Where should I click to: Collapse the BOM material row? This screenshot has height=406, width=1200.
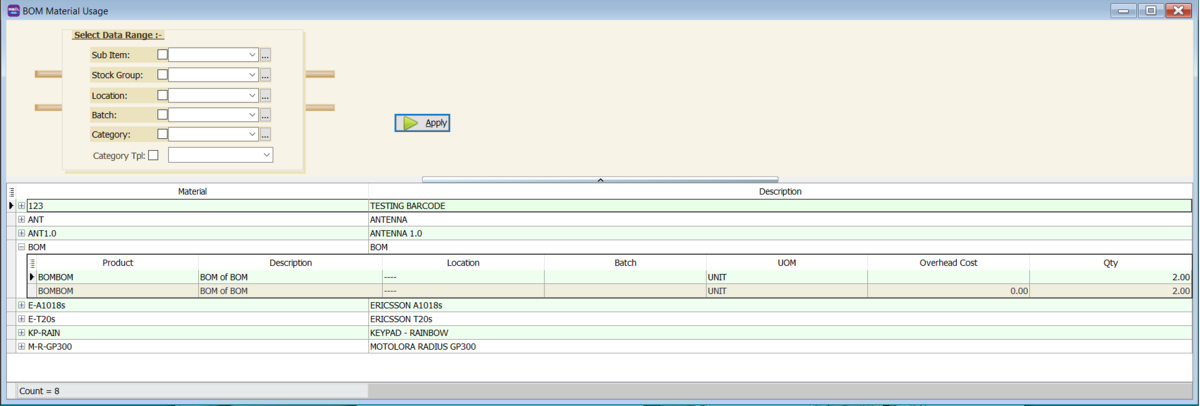pyautogui.click(x=21, y=247)
